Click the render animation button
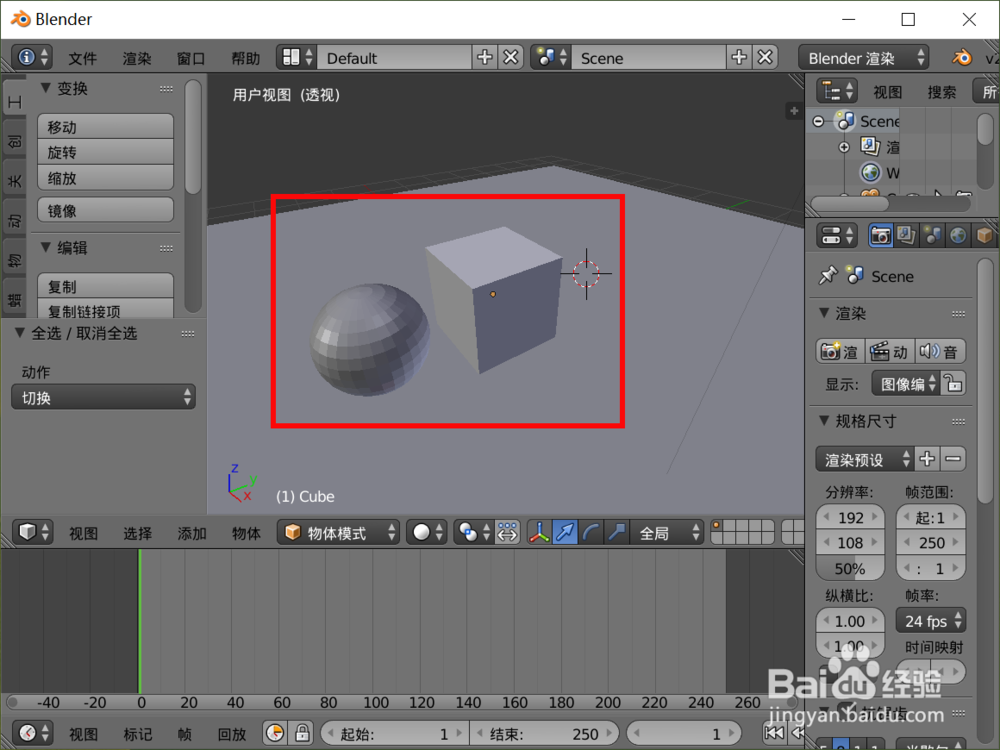 890,351
